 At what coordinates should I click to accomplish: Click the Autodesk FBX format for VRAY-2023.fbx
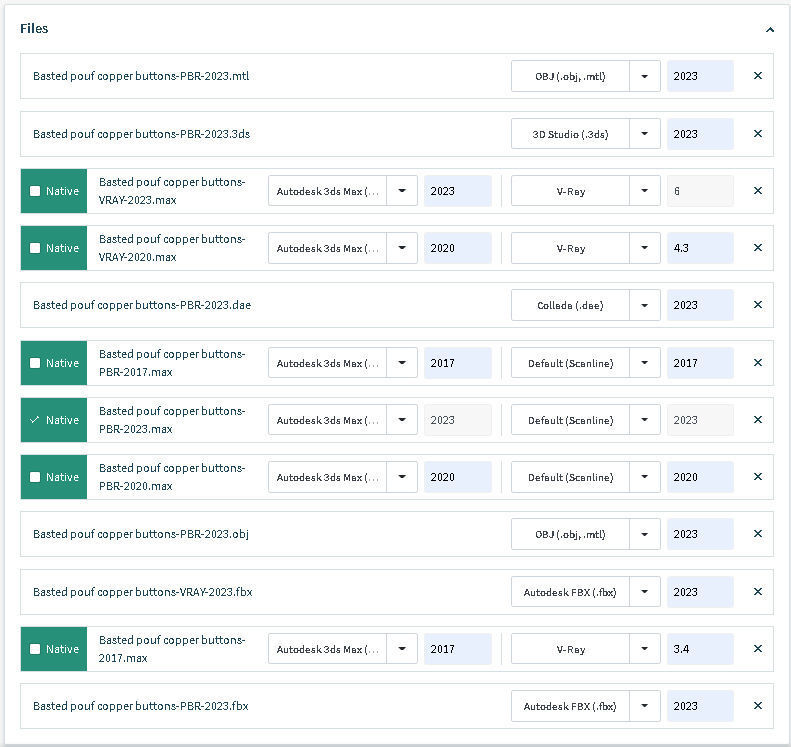(x=572, y=592)
